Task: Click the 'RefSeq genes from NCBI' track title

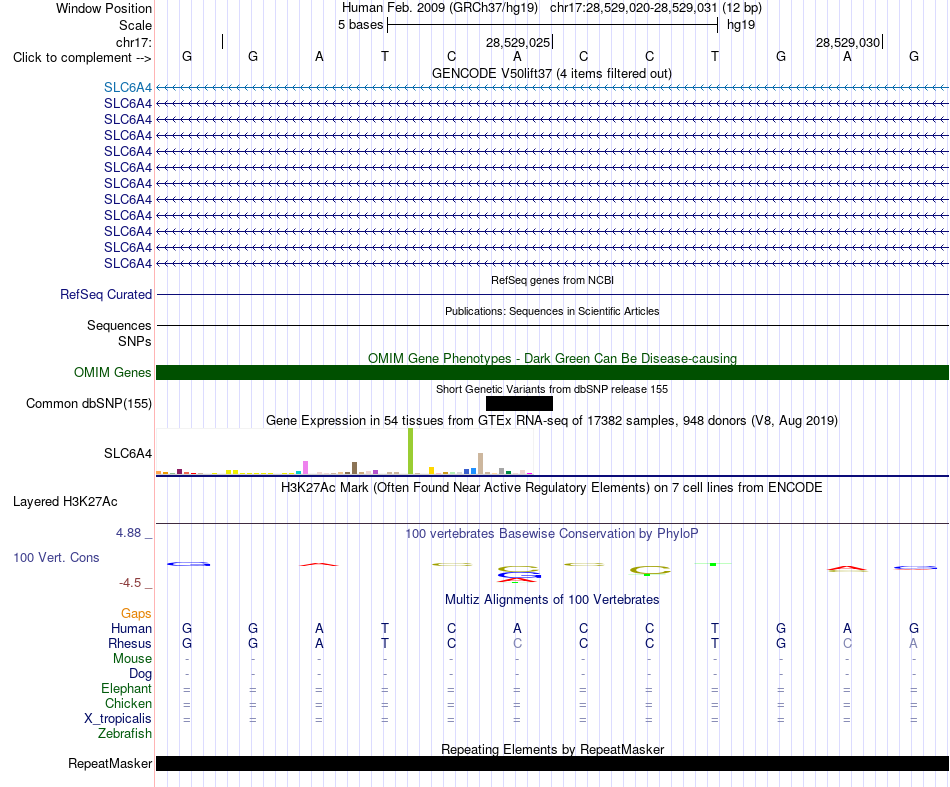Action: 552,281
